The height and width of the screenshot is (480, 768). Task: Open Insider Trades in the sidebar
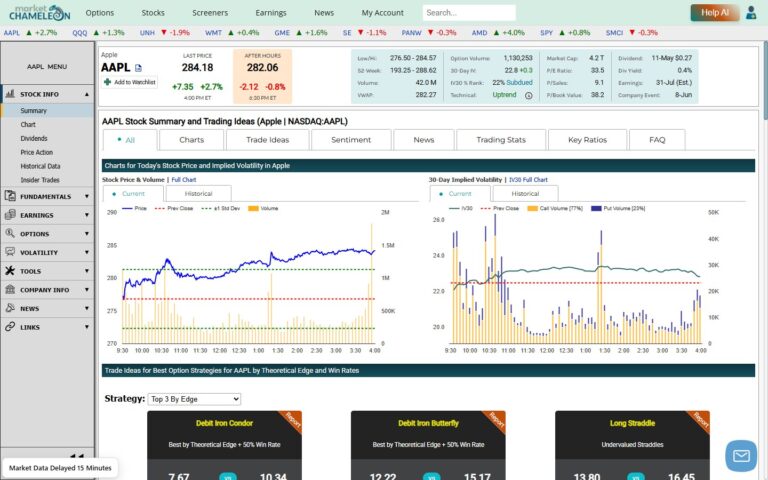pyautogui.click(x=40, y=180)
